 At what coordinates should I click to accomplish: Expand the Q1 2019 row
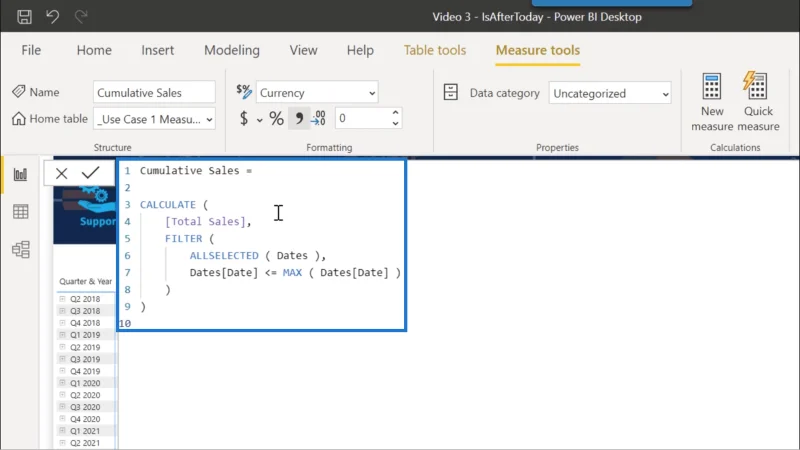point(62,335)
